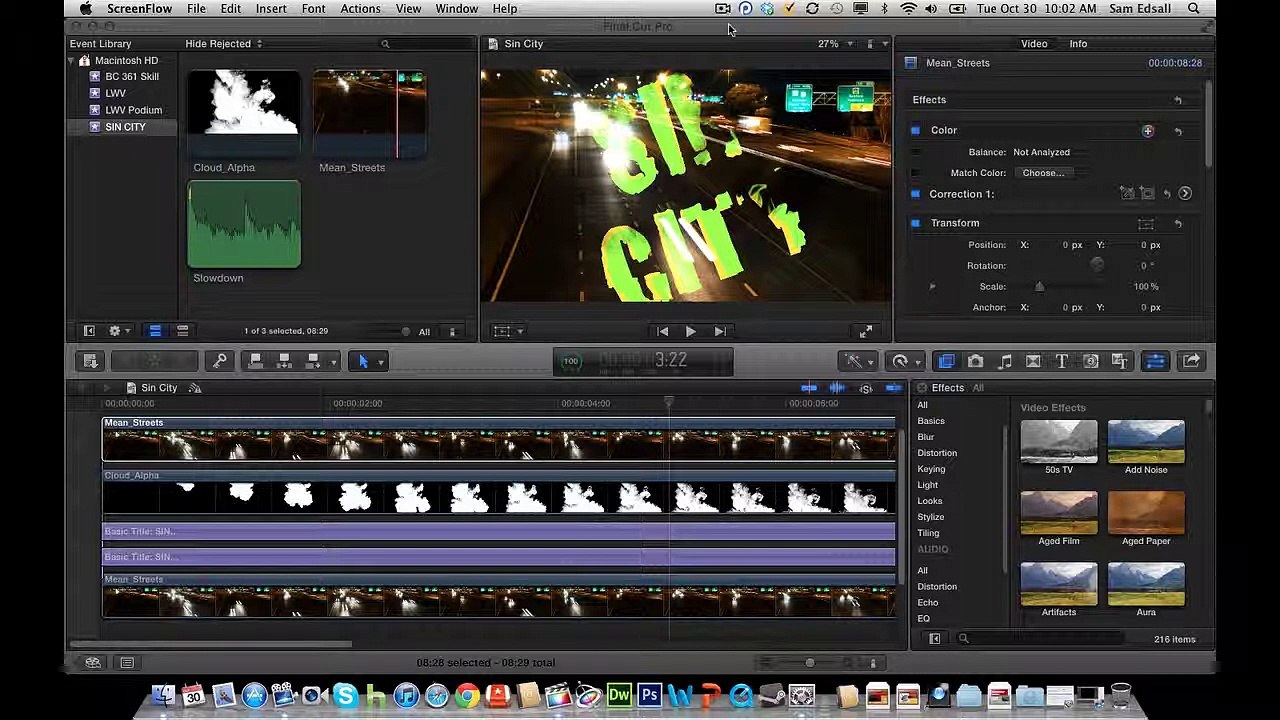The image size is (1280, 720).
Task: Open Event Library action gear menu
Action: [119, 331]
